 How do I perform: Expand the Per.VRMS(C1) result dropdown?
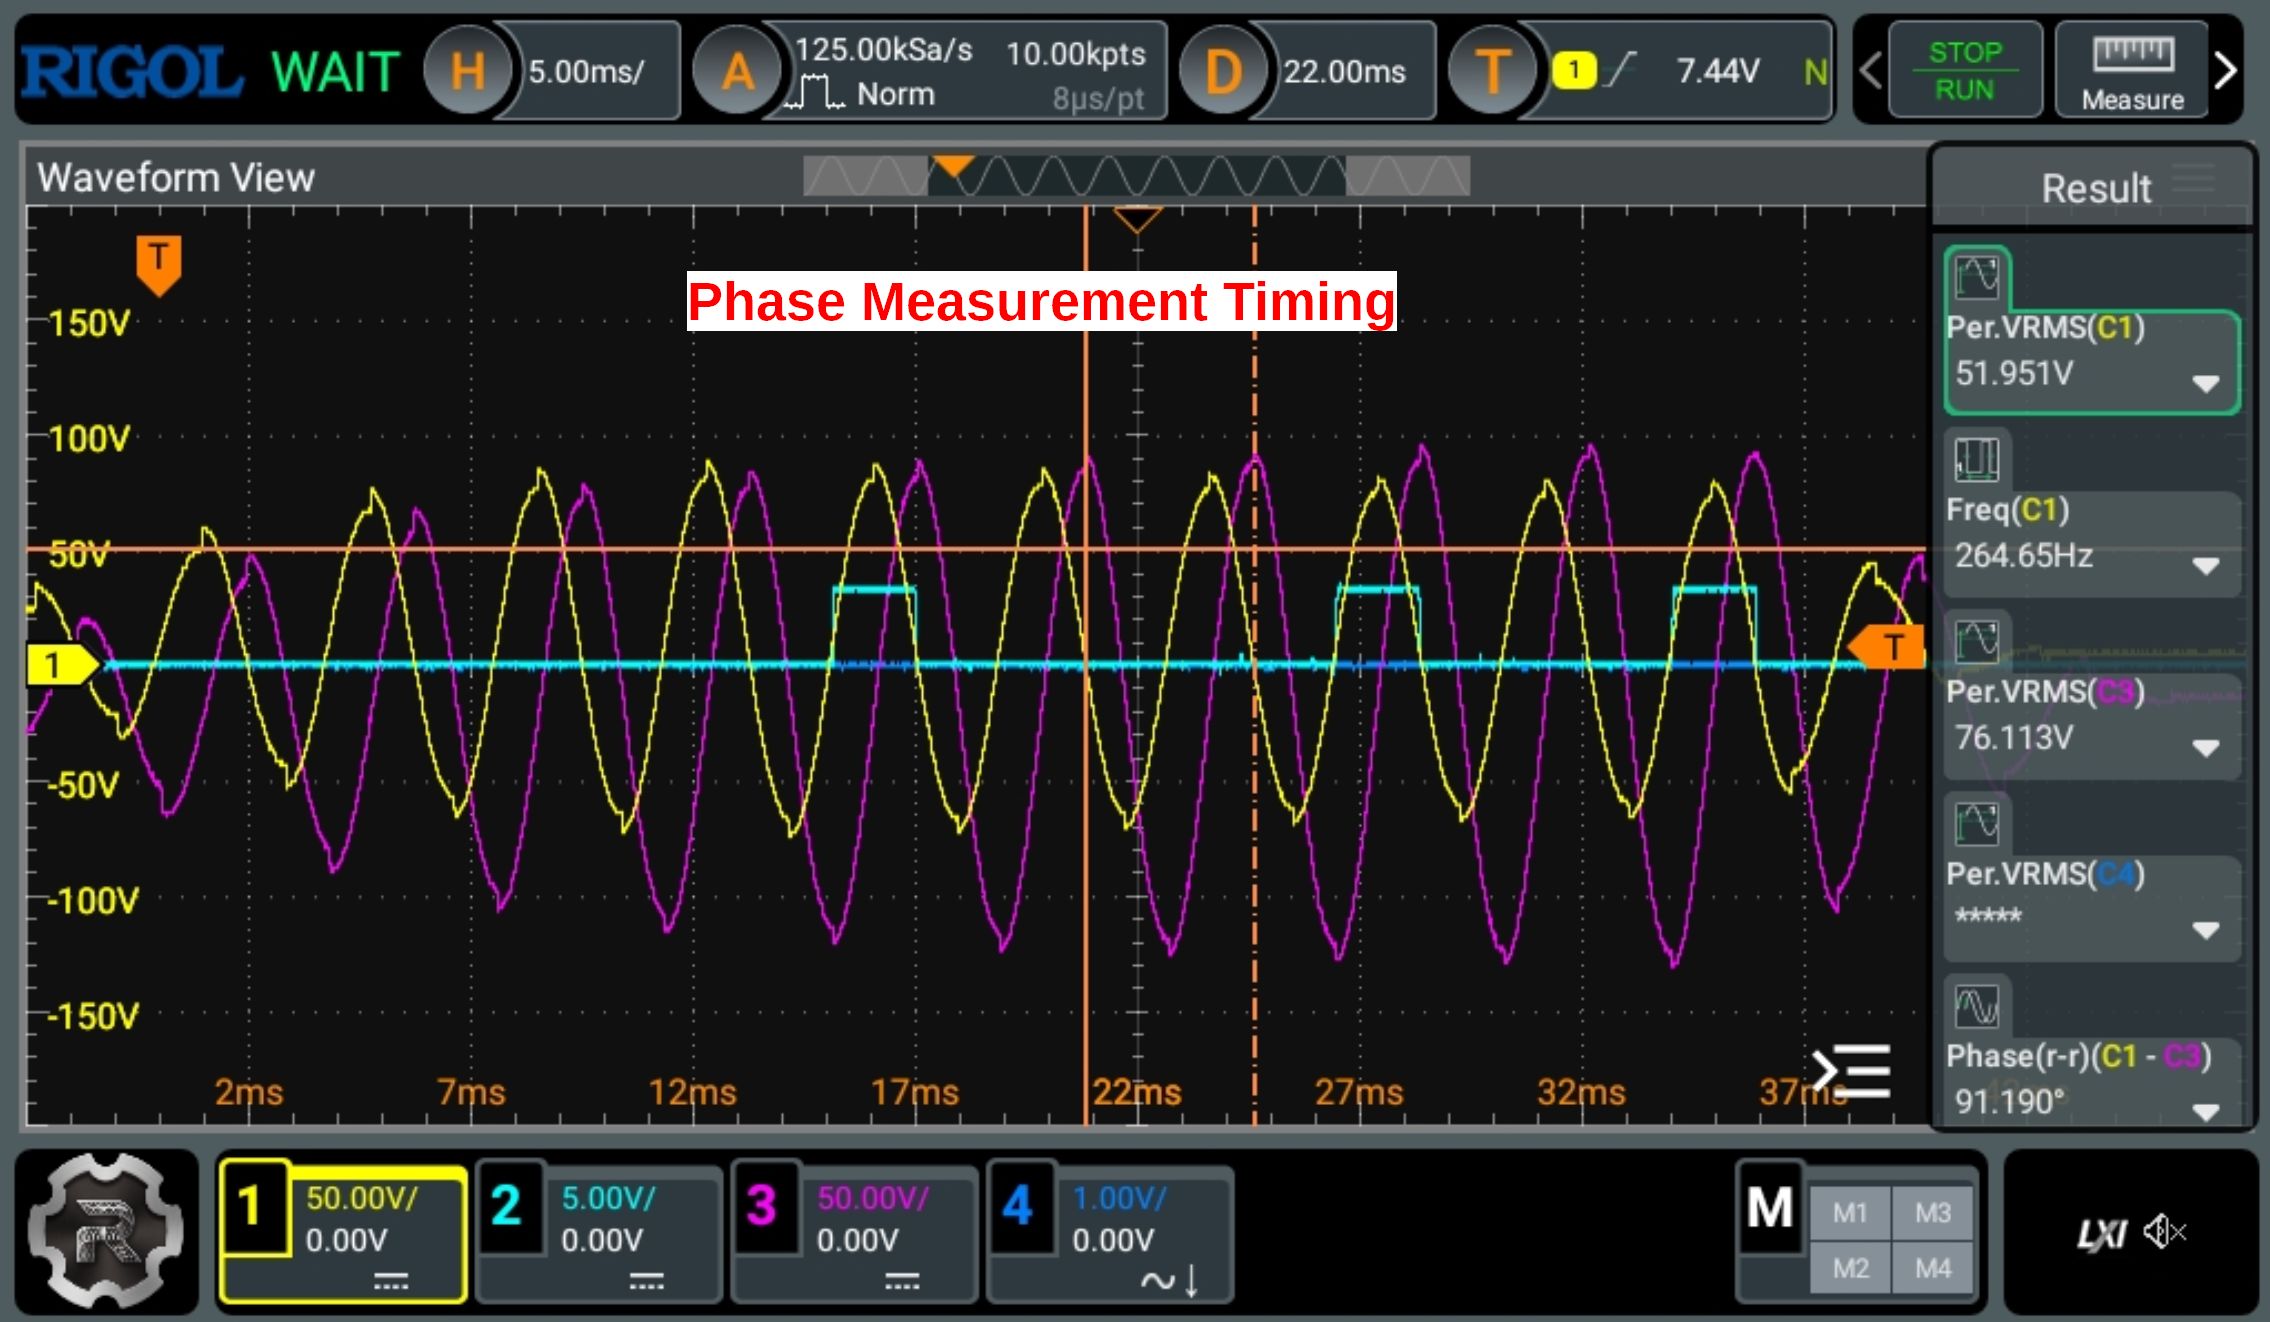coord(2206,383)
